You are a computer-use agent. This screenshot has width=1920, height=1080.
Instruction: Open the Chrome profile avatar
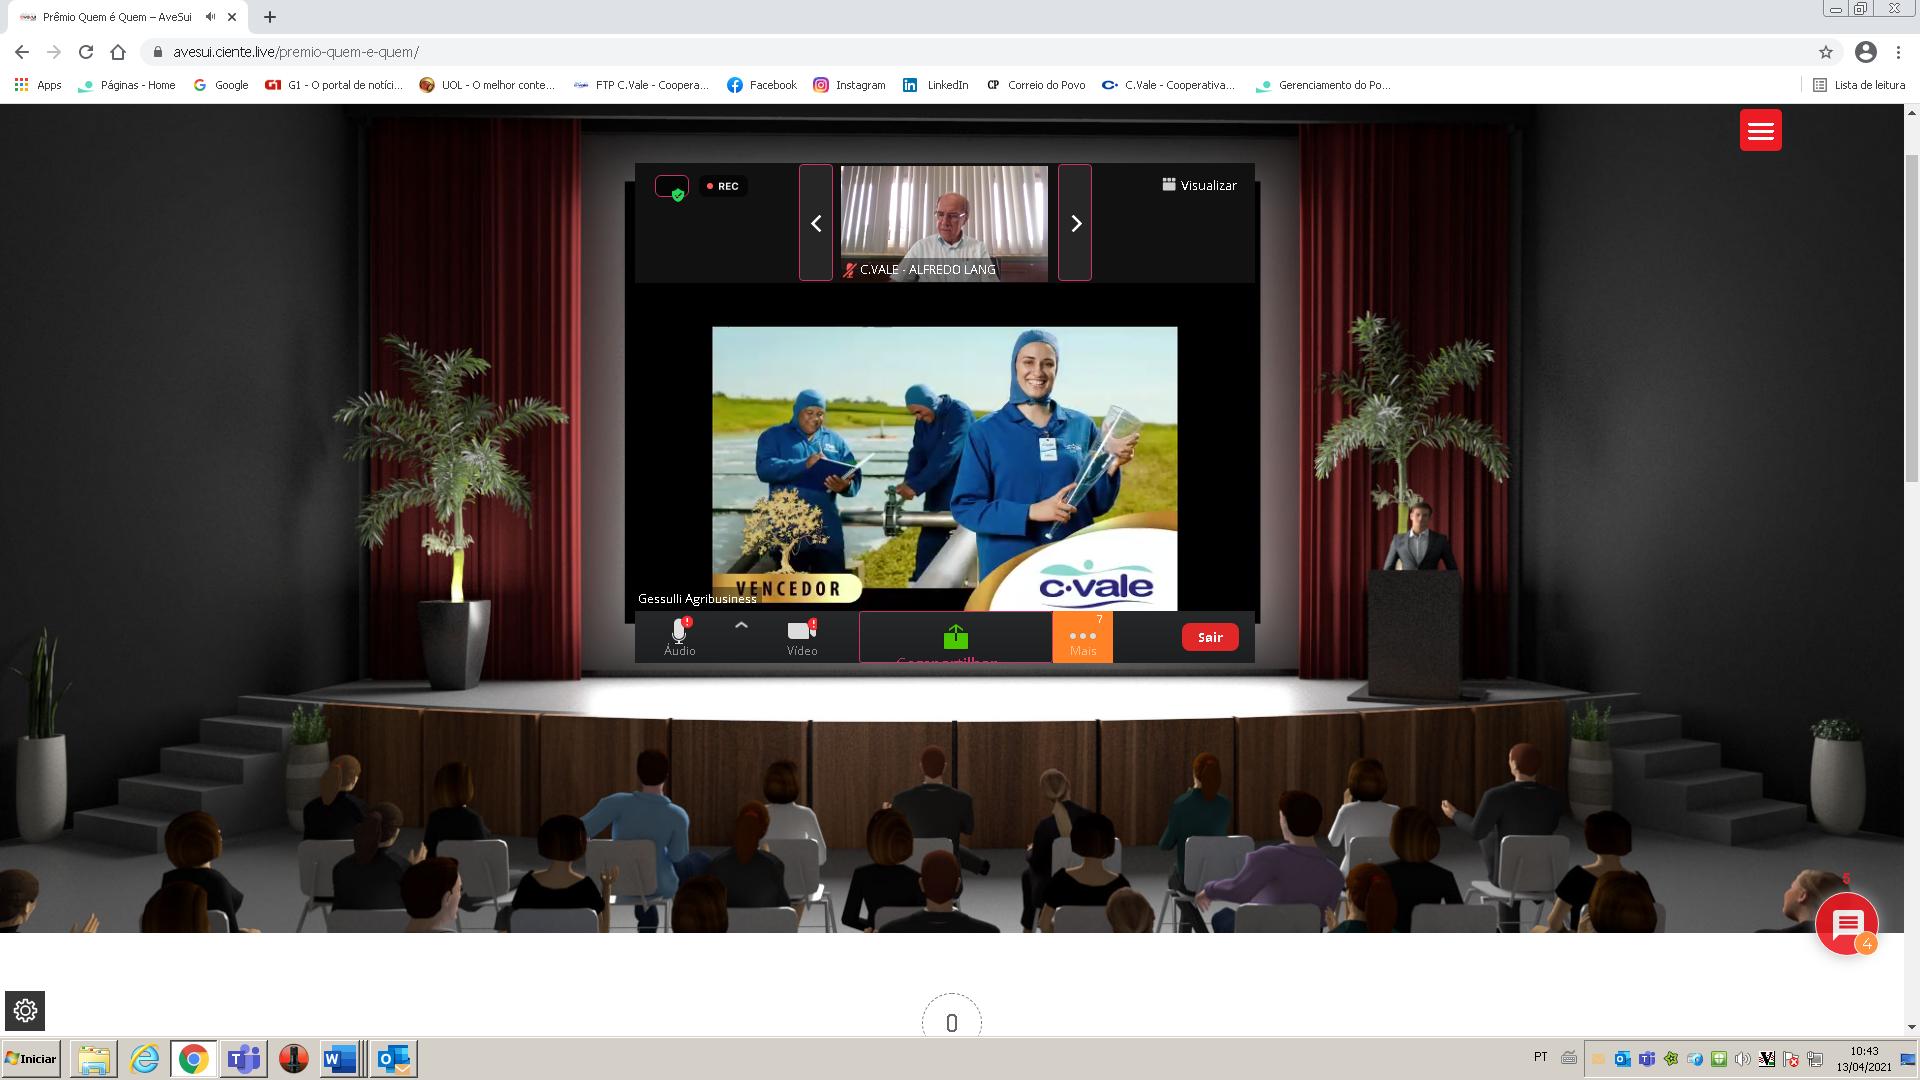point(1866,52)
